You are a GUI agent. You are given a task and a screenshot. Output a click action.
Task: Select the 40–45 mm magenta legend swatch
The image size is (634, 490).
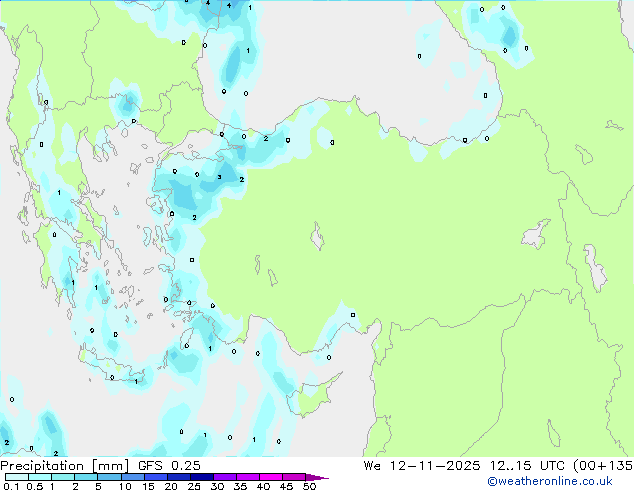pyautogui.click(x=271, y=477)
